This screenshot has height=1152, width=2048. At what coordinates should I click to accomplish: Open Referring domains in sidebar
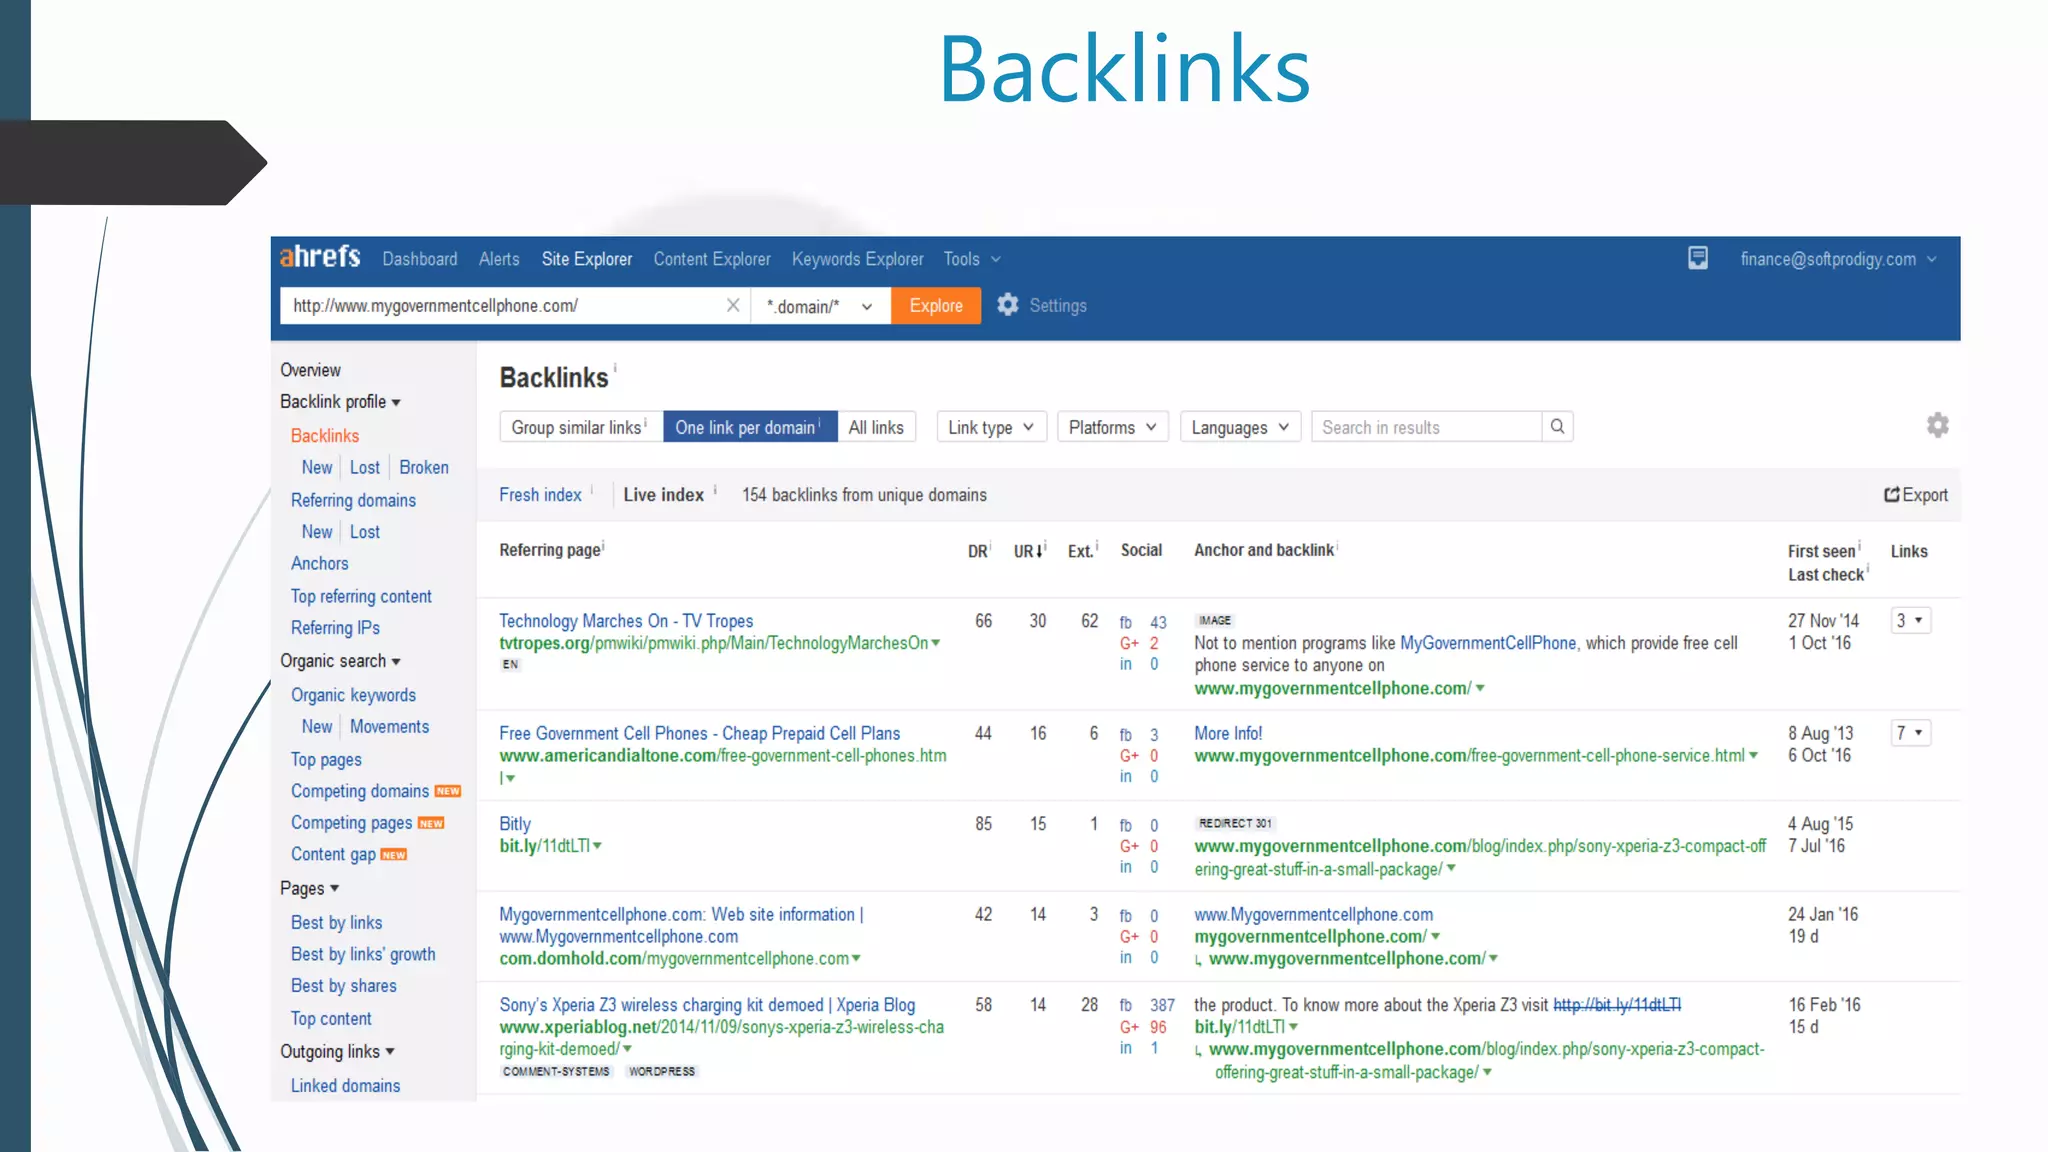tap(353, 500)
